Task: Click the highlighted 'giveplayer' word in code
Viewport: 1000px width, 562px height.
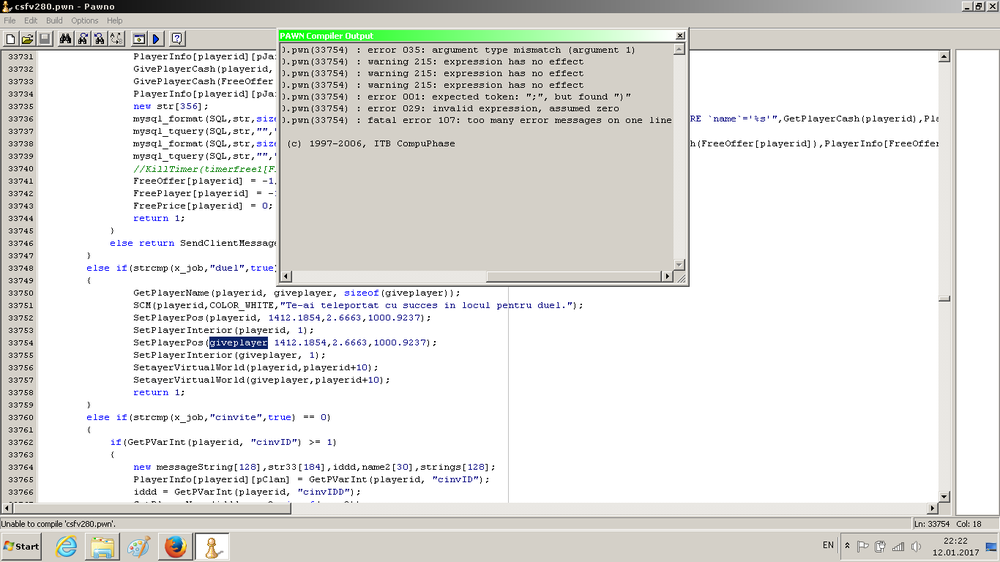Action: click(239, 343)
